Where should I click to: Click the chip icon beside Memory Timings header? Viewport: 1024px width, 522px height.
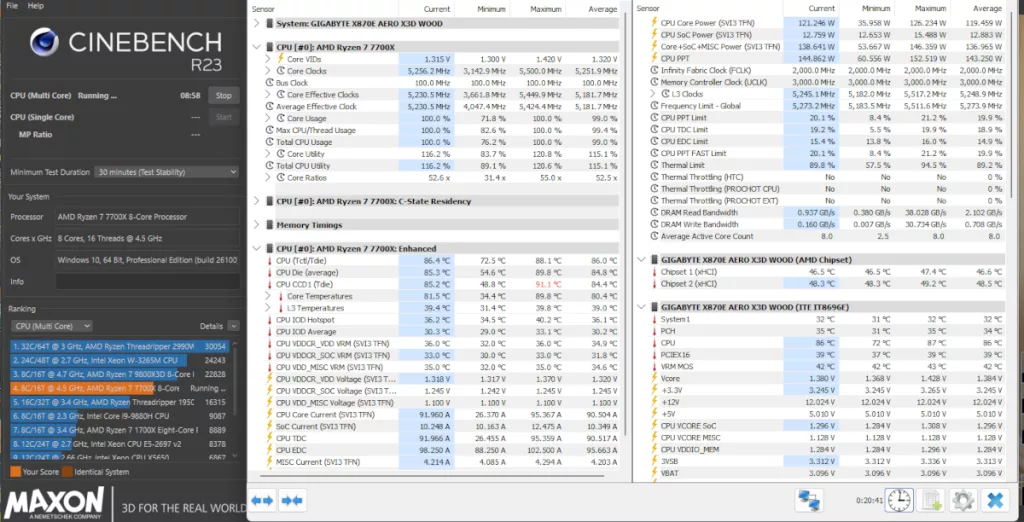(270, 225)
